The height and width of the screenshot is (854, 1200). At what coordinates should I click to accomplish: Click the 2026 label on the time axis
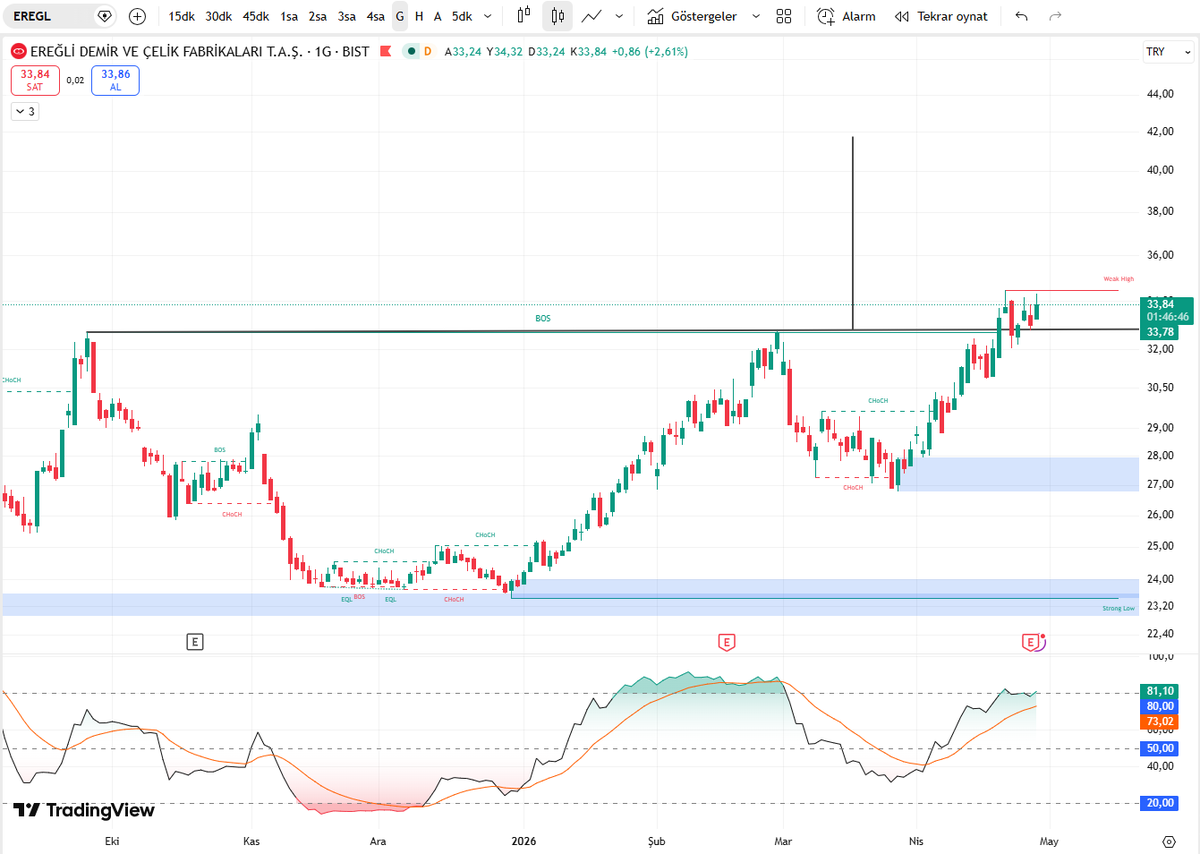[x=524, y=842]
